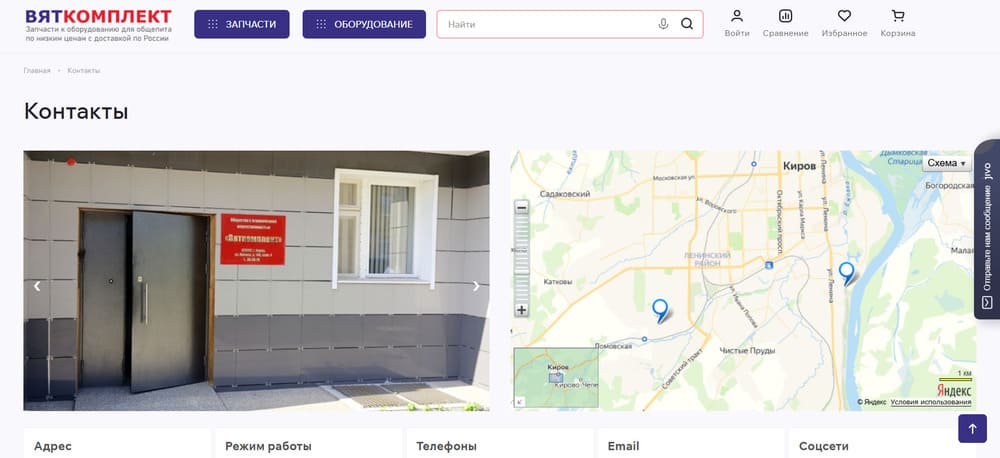Open the ОБОРУДОВАНИЕ catalog menu
The height and width of the screenshot is (458, 1000).
coord(364,24)
